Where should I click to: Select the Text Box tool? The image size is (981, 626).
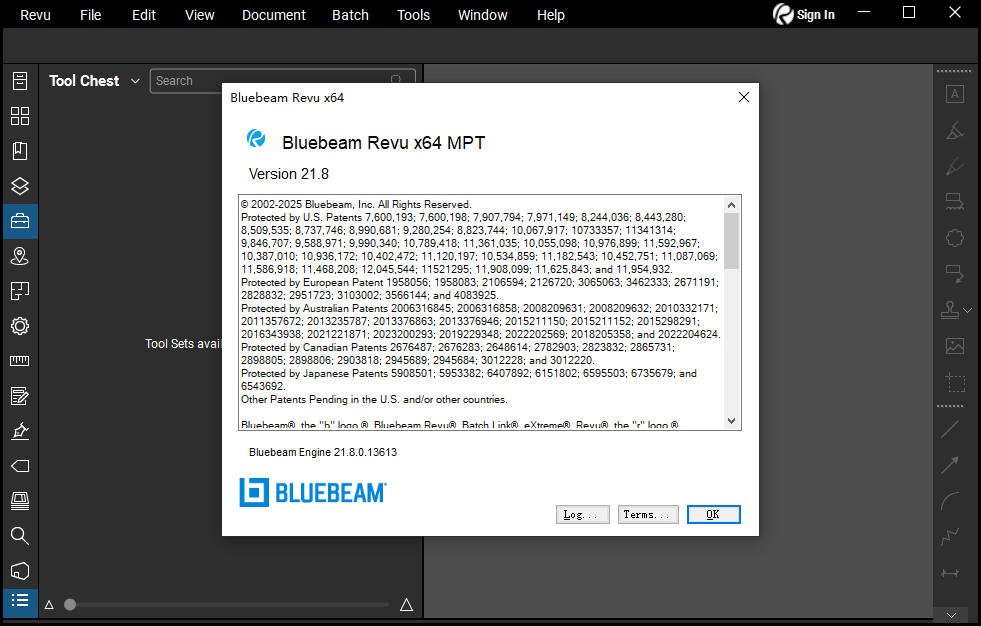(x=955, y=94)
